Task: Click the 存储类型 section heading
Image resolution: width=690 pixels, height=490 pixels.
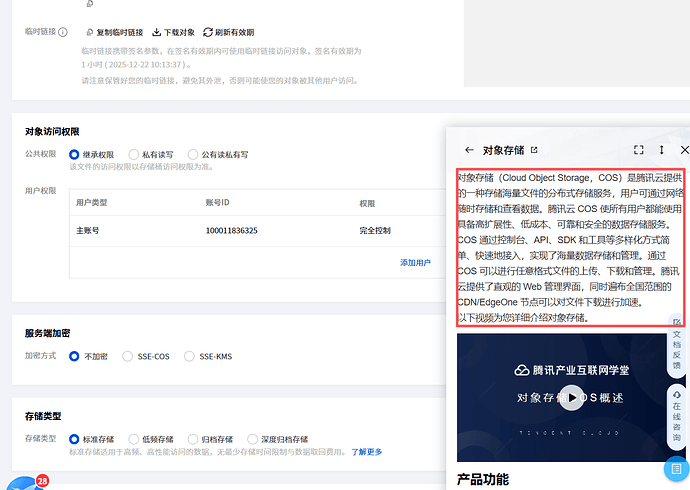Action: pyautogui.click(x=43, y=416)
